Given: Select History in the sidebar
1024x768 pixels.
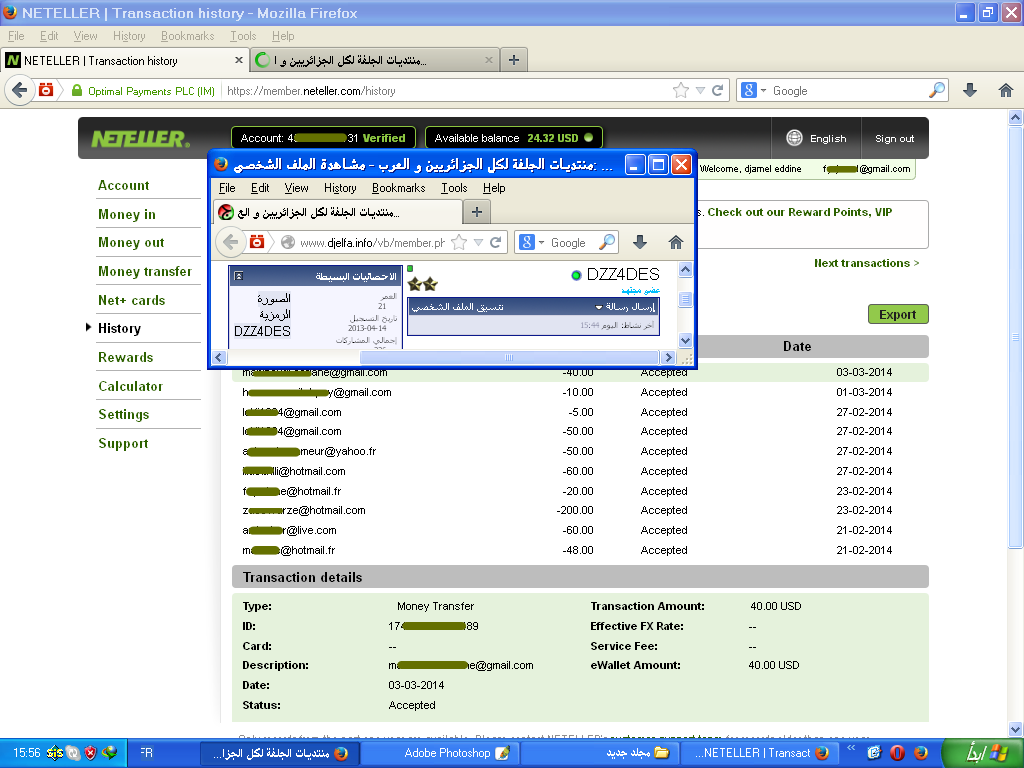Looking at the screenshot, I should click(x=119, y=328).
